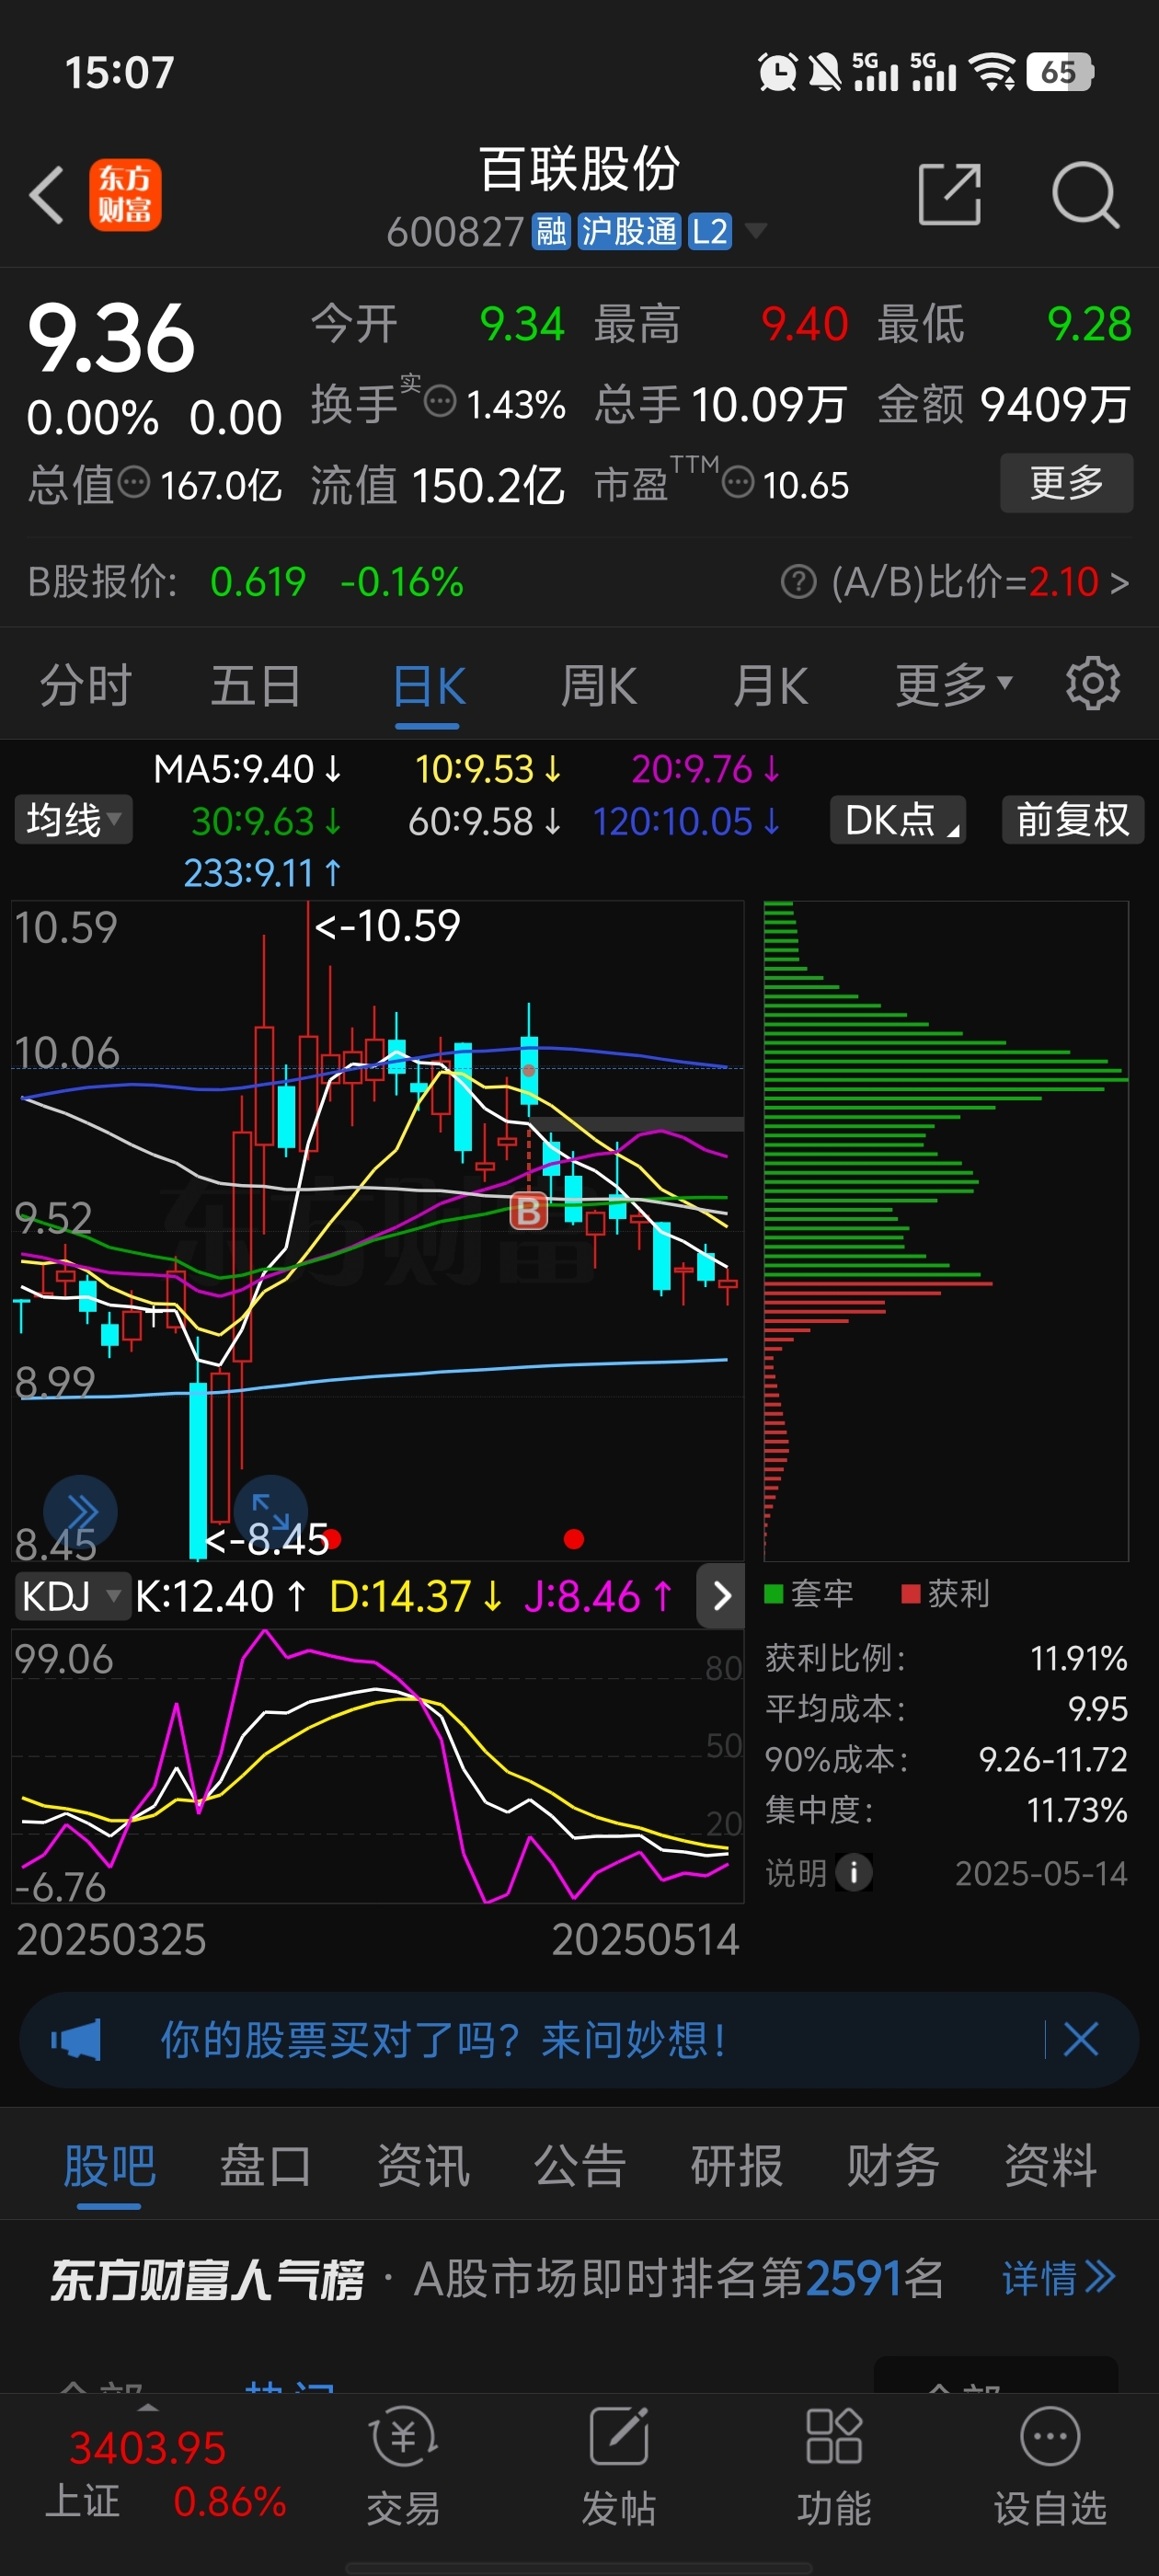The image size is (1159, 2576).
Task: Tap the double-arrow scroll chart icon
Action: pos(80,1511)
